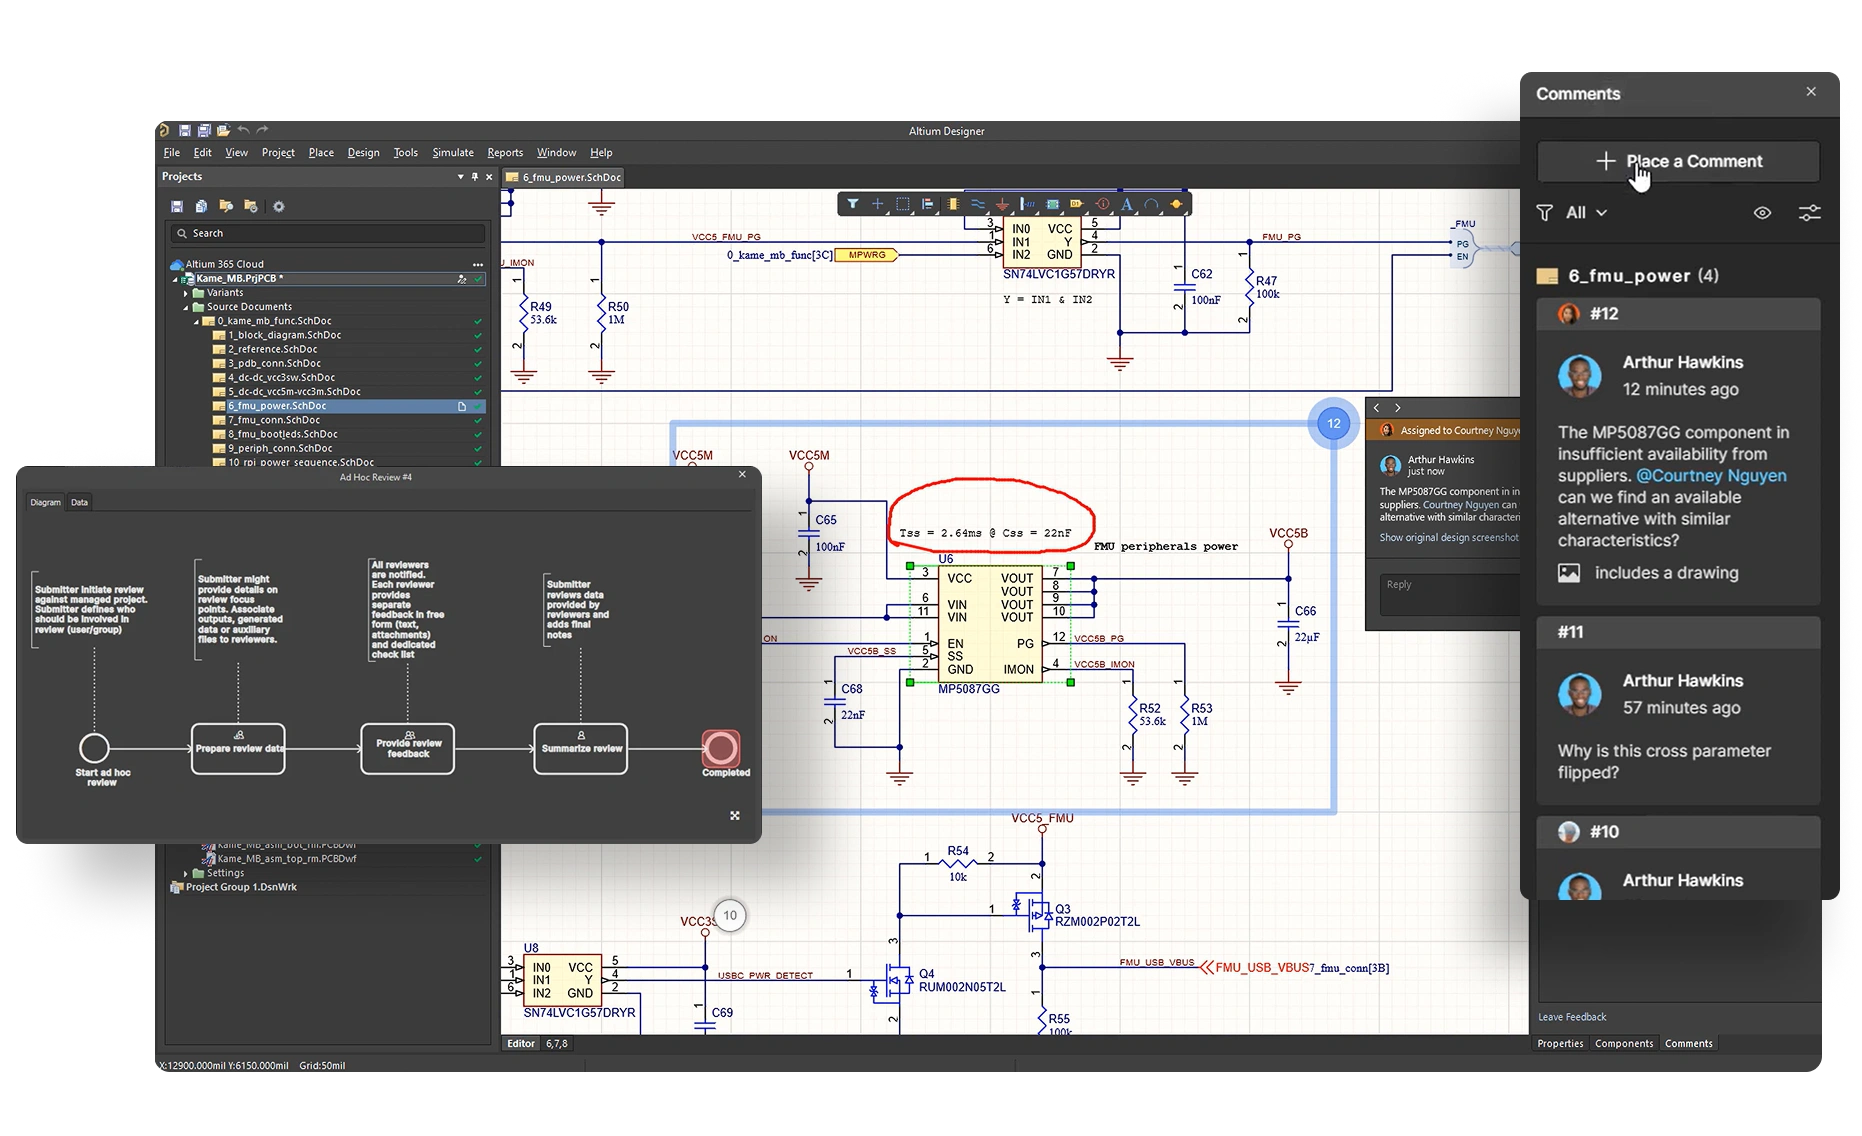Switch to the Data tab in review

click(79, 502)
